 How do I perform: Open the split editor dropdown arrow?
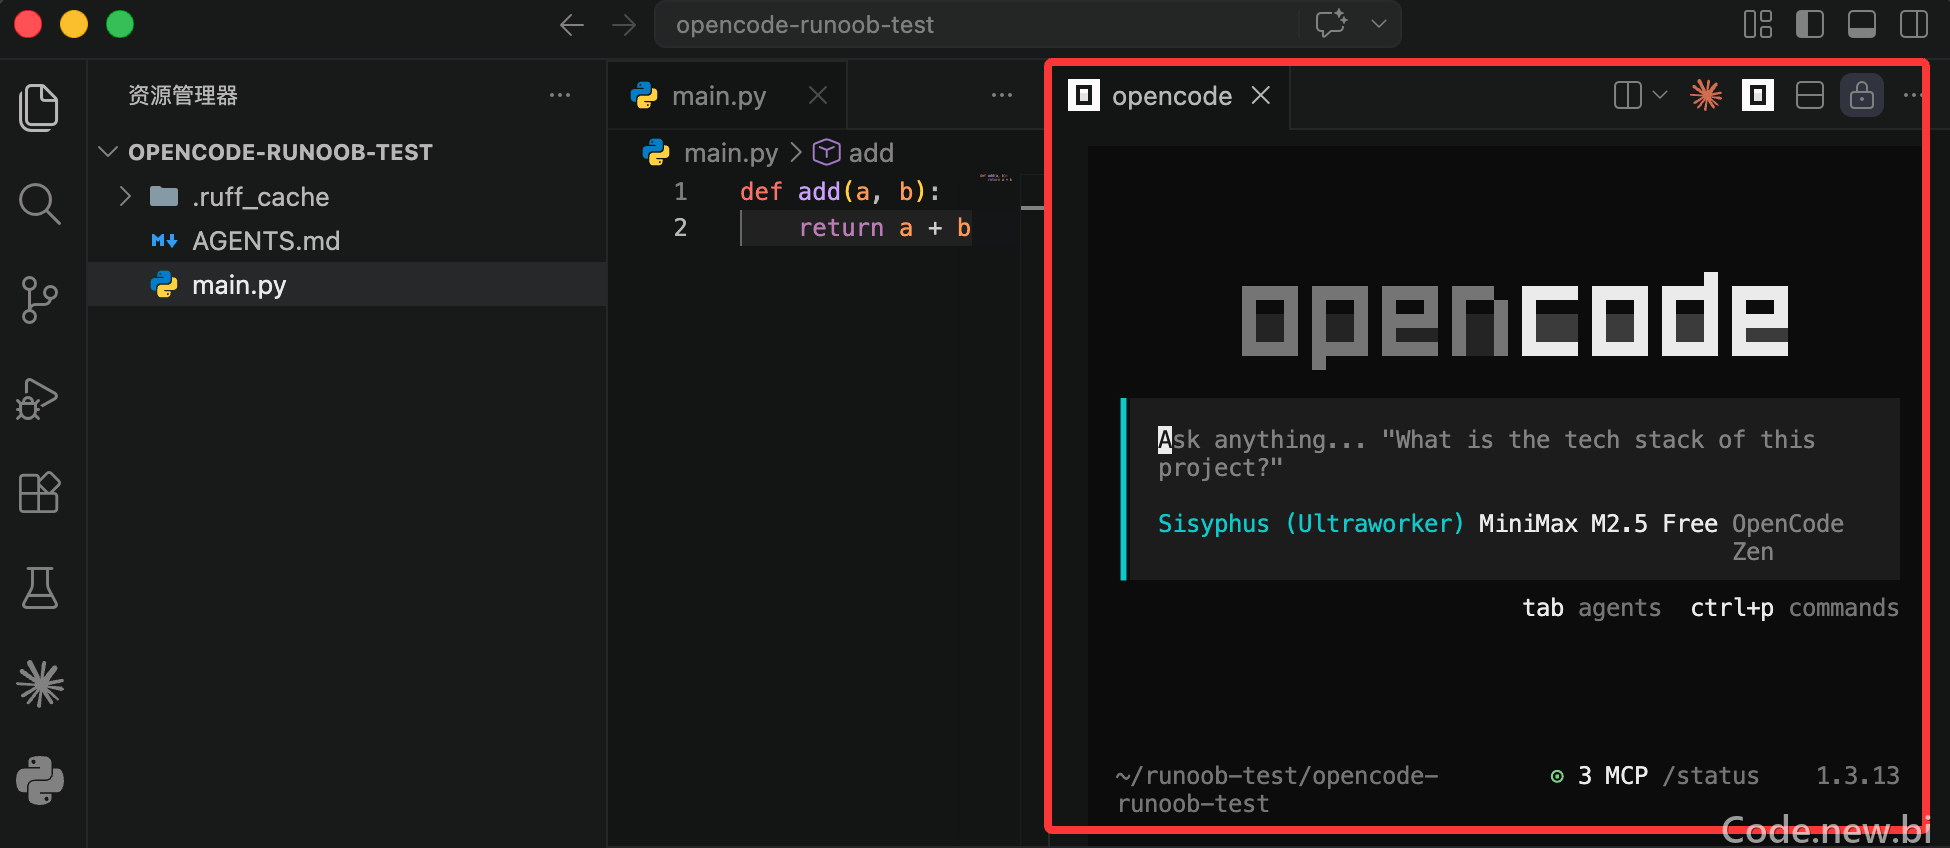pyautogui.click(x=1660, y=95)
